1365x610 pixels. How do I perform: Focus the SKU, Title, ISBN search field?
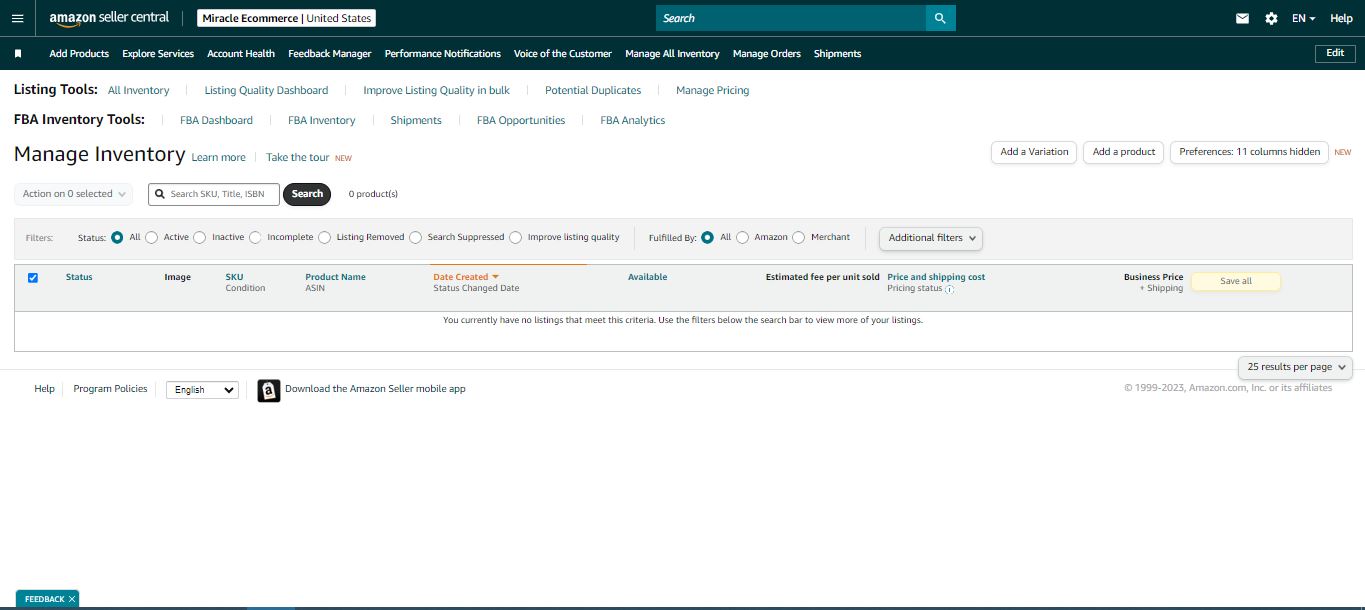[214, 194]
